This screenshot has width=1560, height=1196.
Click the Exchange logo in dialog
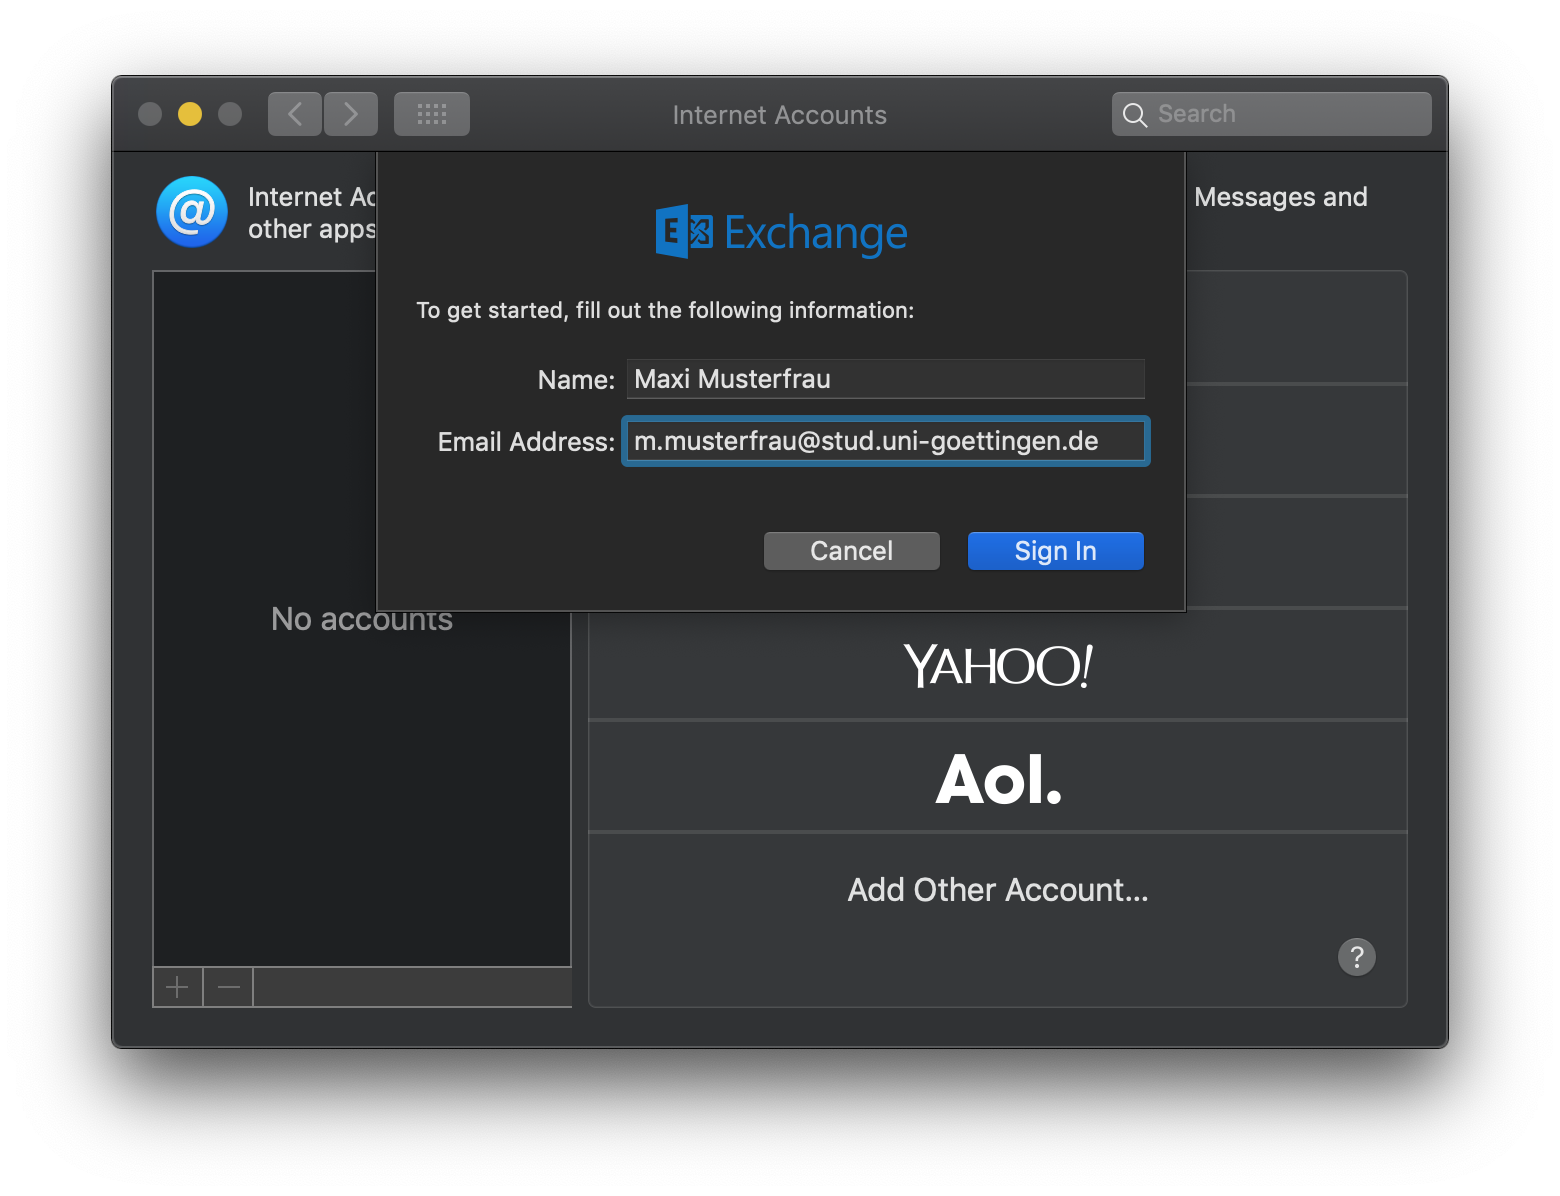click(x=781, y=232)
